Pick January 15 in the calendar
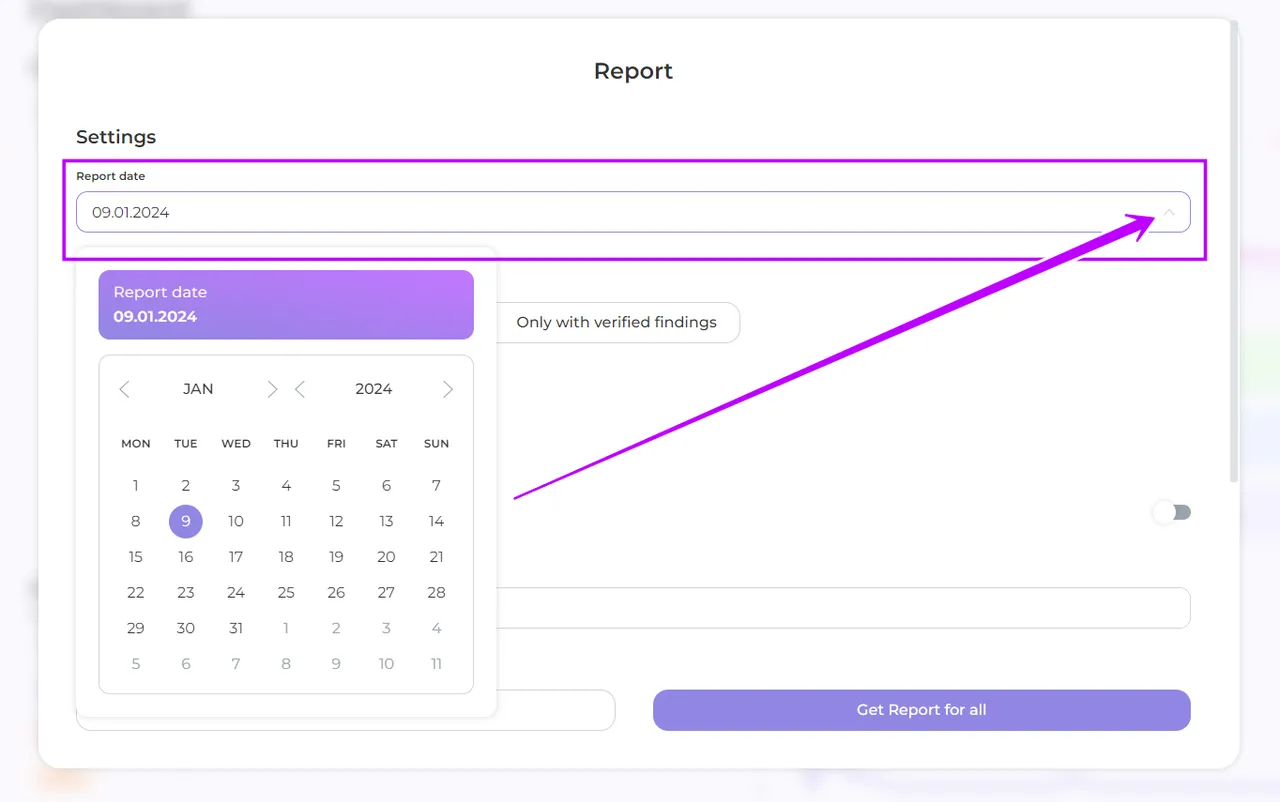 [136, 557]
